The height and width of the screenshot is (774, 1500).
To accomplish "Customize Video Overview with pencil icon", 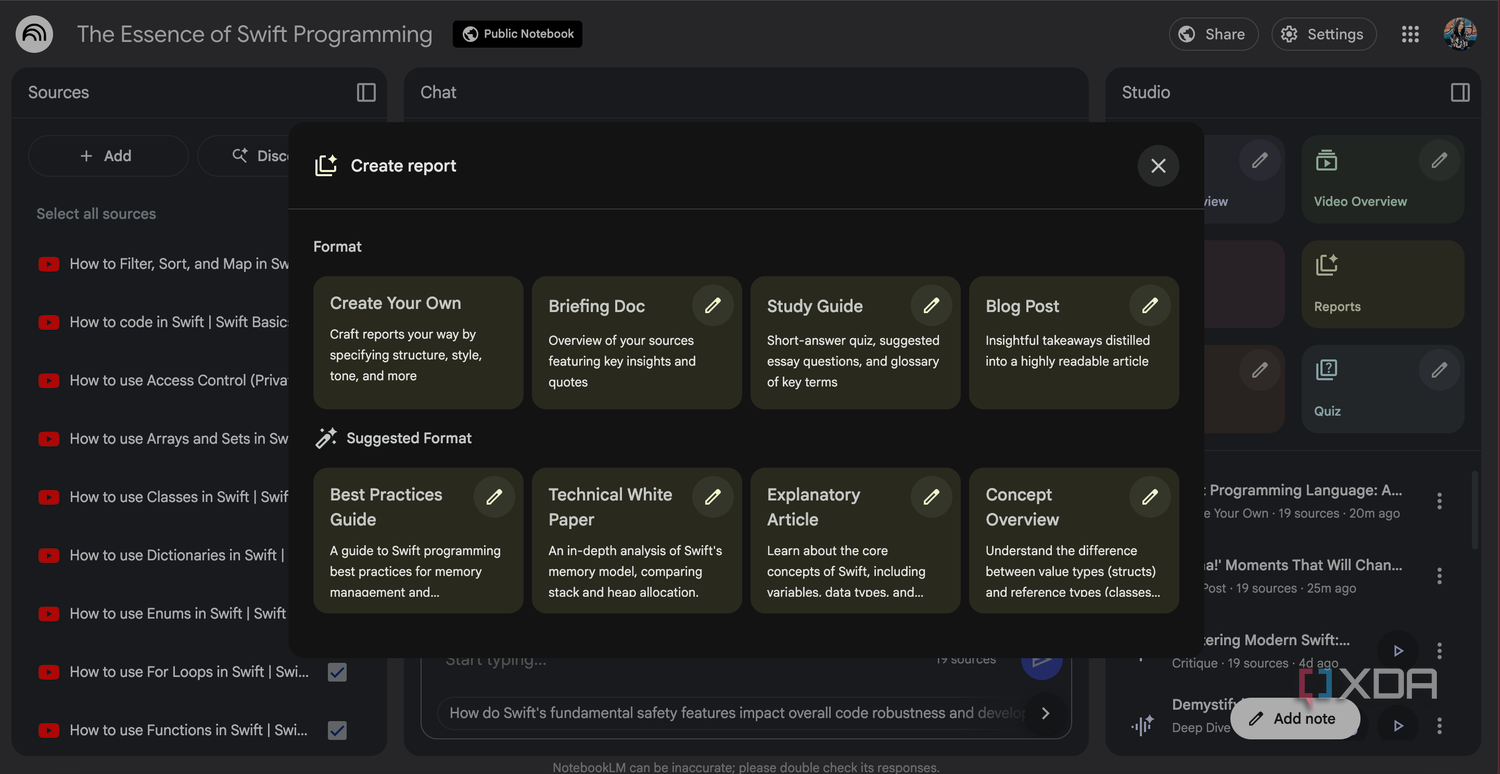I will point(1439,160).
